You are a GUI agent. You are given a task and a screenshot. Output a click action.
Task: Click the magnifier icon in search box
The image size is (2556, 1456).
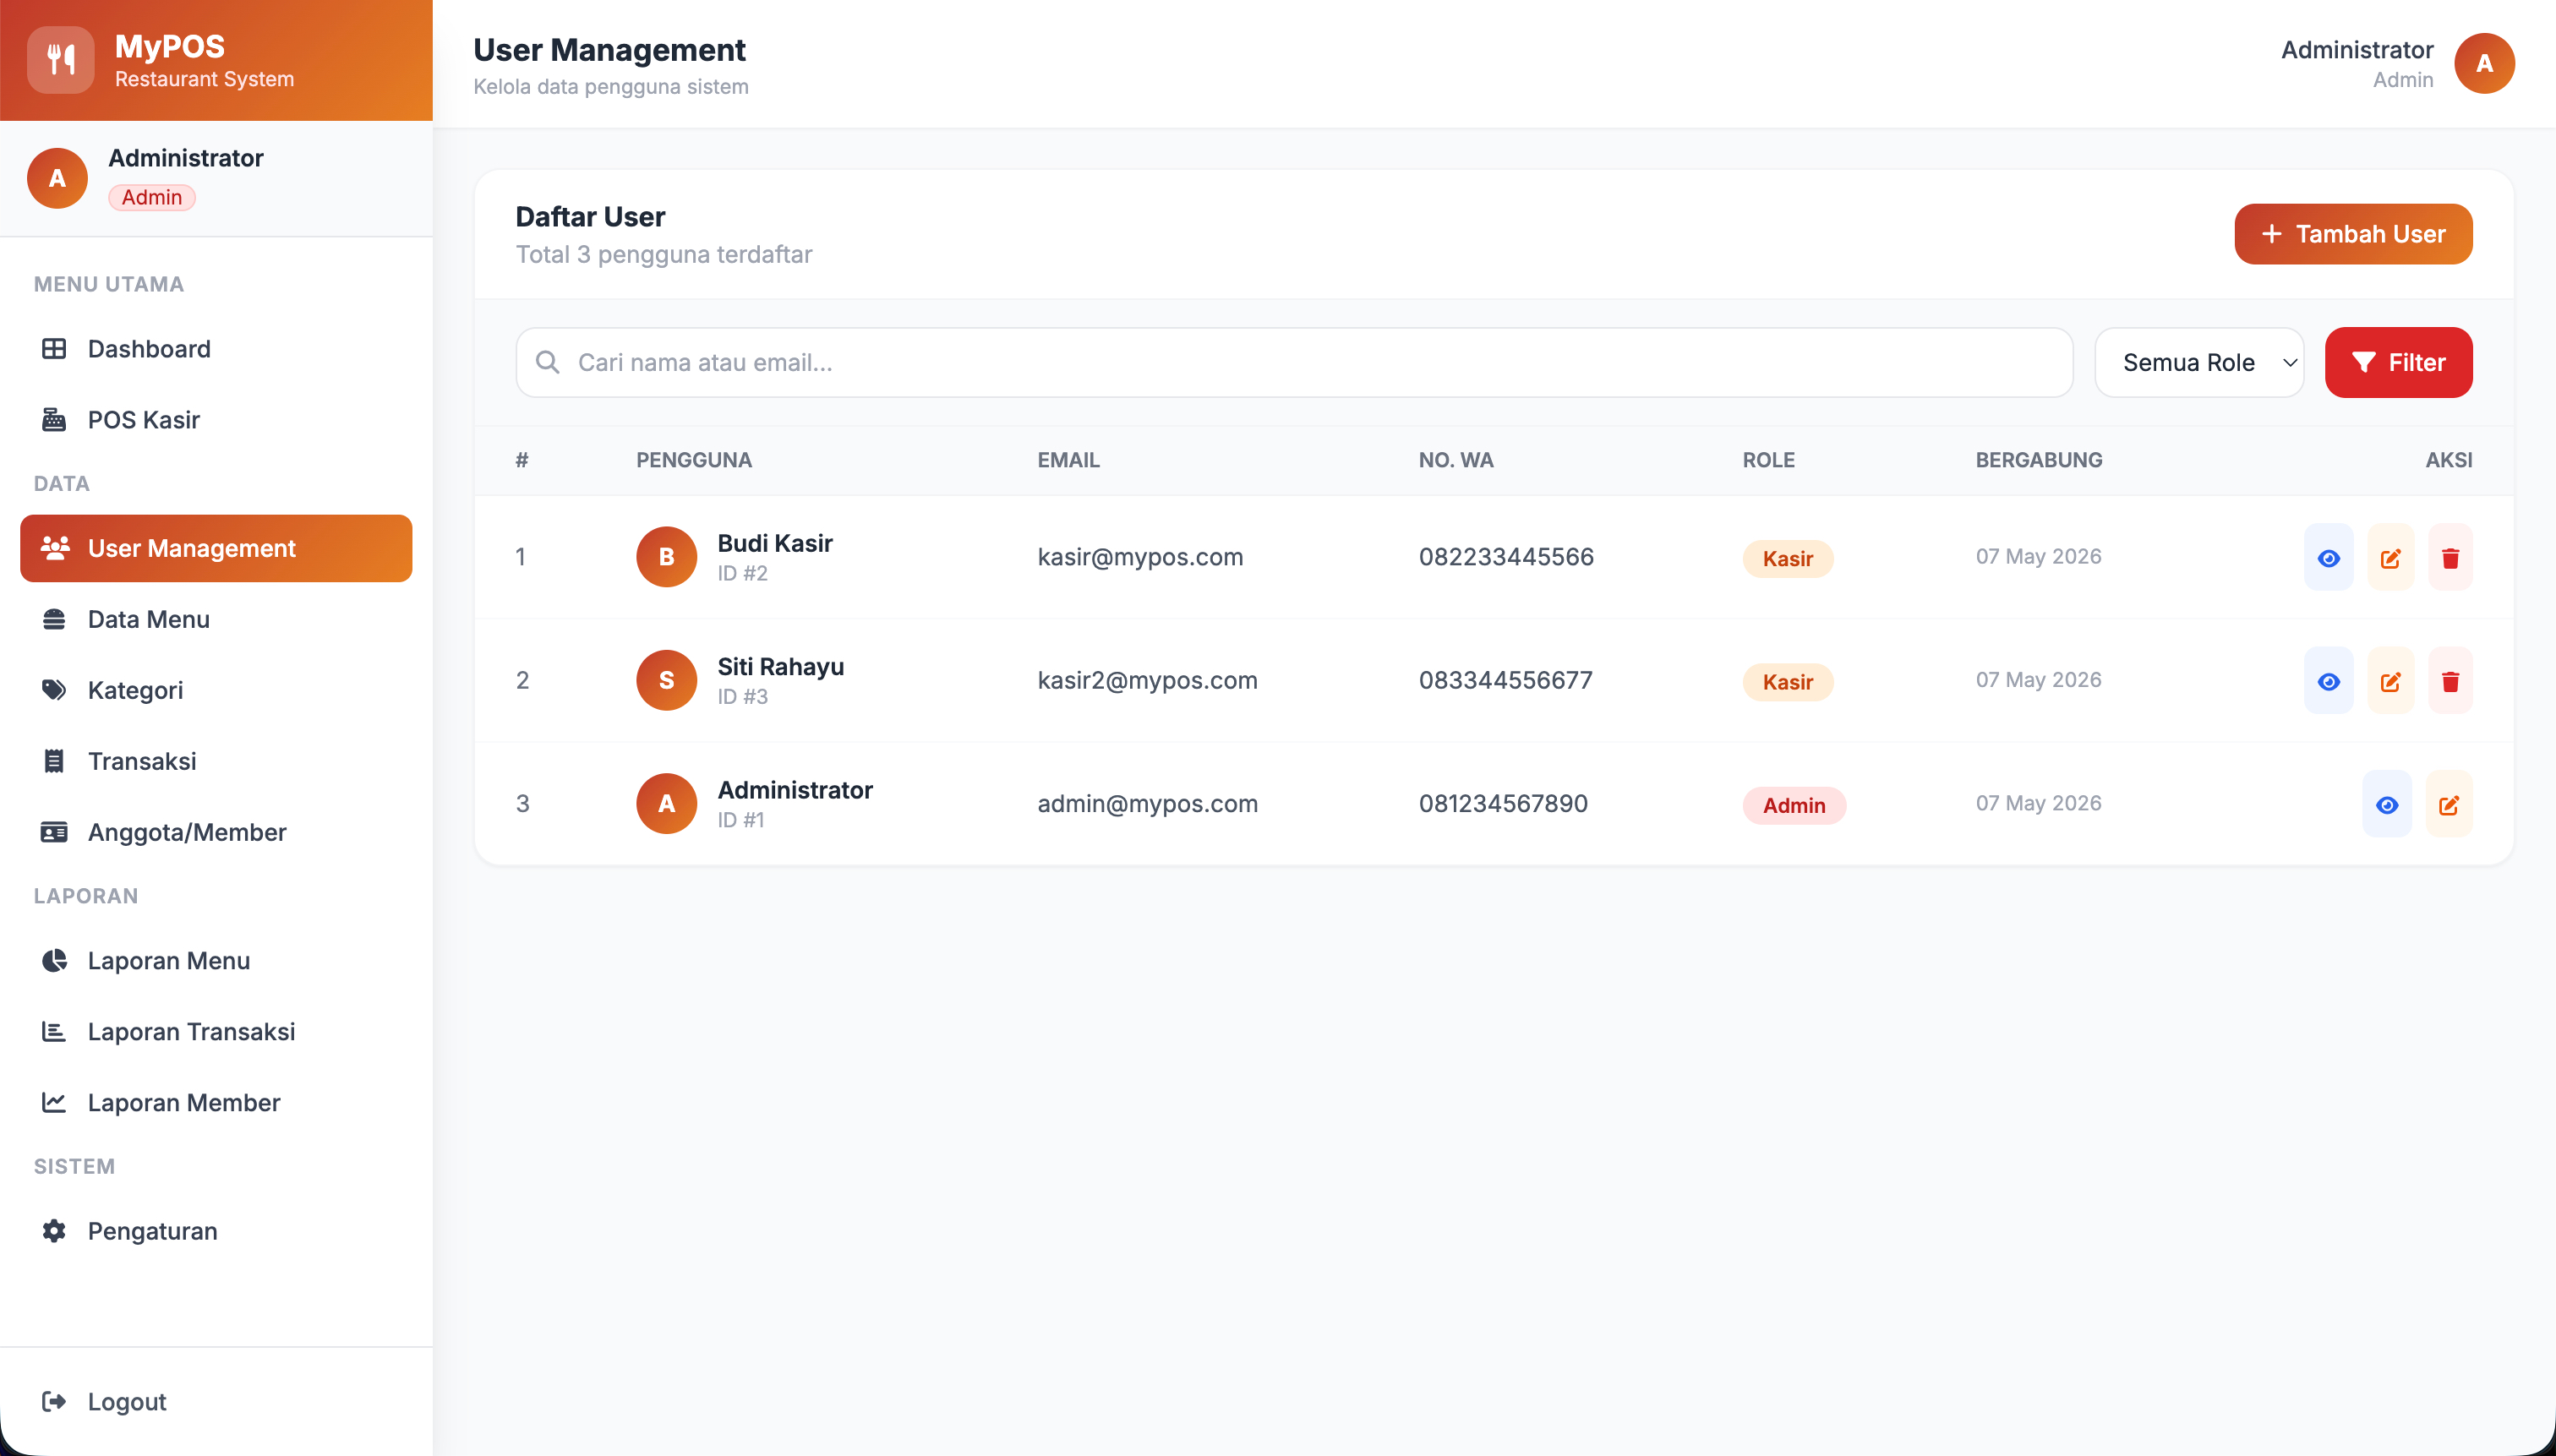click(x=547, y=362)
